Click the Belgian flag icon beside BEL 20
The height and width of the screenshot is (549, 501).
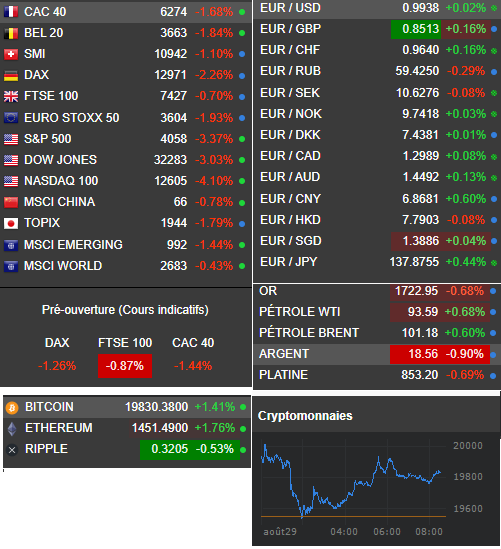tap(11, 33)
